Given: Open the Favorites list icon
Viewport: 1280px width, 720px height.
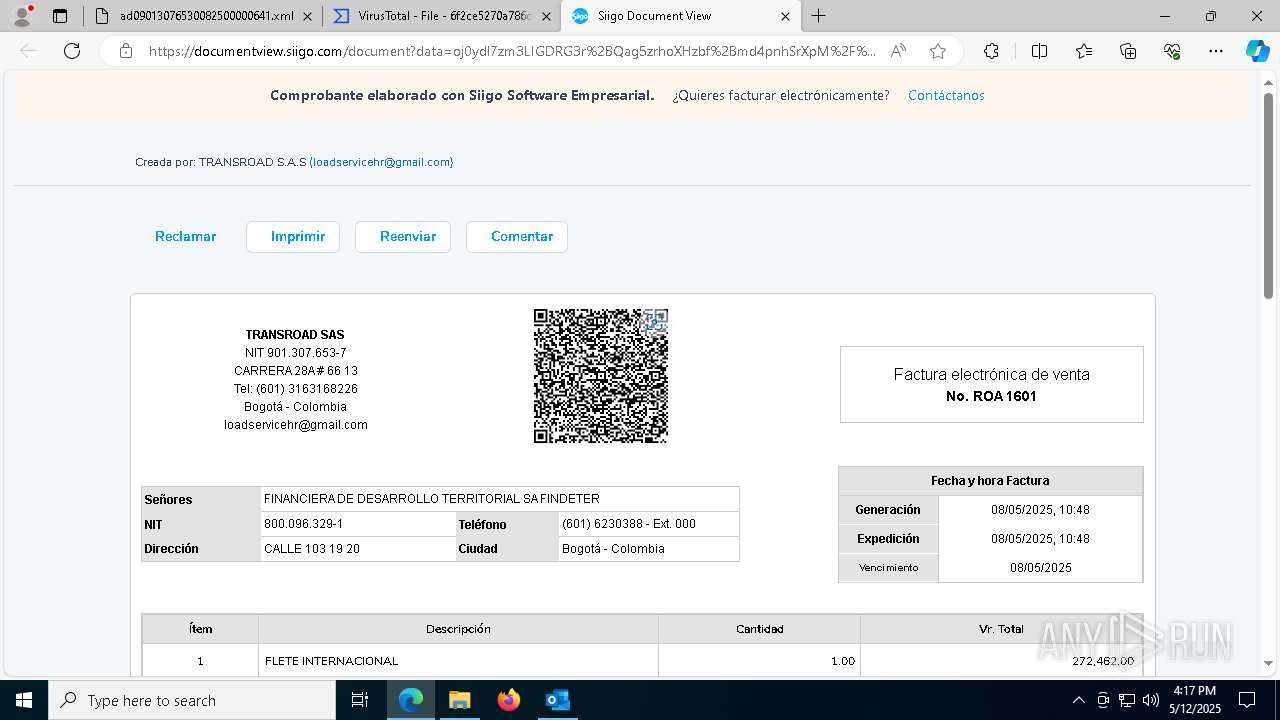Looking at the screenshot, I should [1084, 51].
